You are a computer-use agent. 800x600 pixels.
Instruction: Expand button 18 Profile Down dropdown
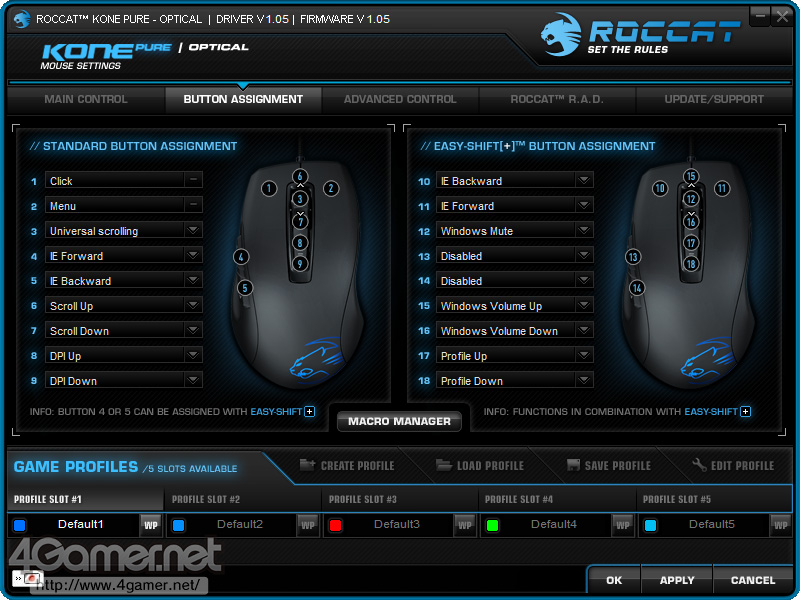584,380
